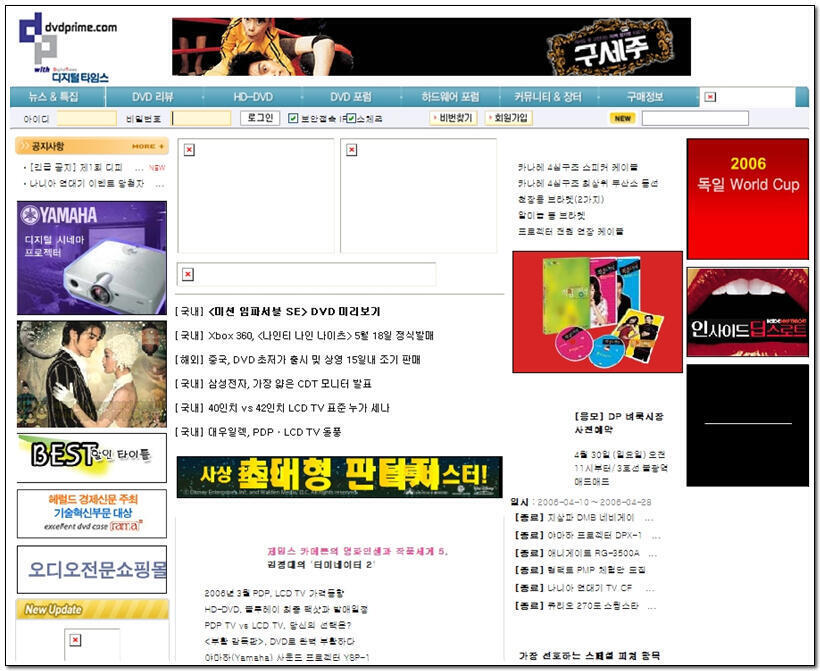
Task: Click the search field beside NEW badge
Action: [x=695, y=119]
